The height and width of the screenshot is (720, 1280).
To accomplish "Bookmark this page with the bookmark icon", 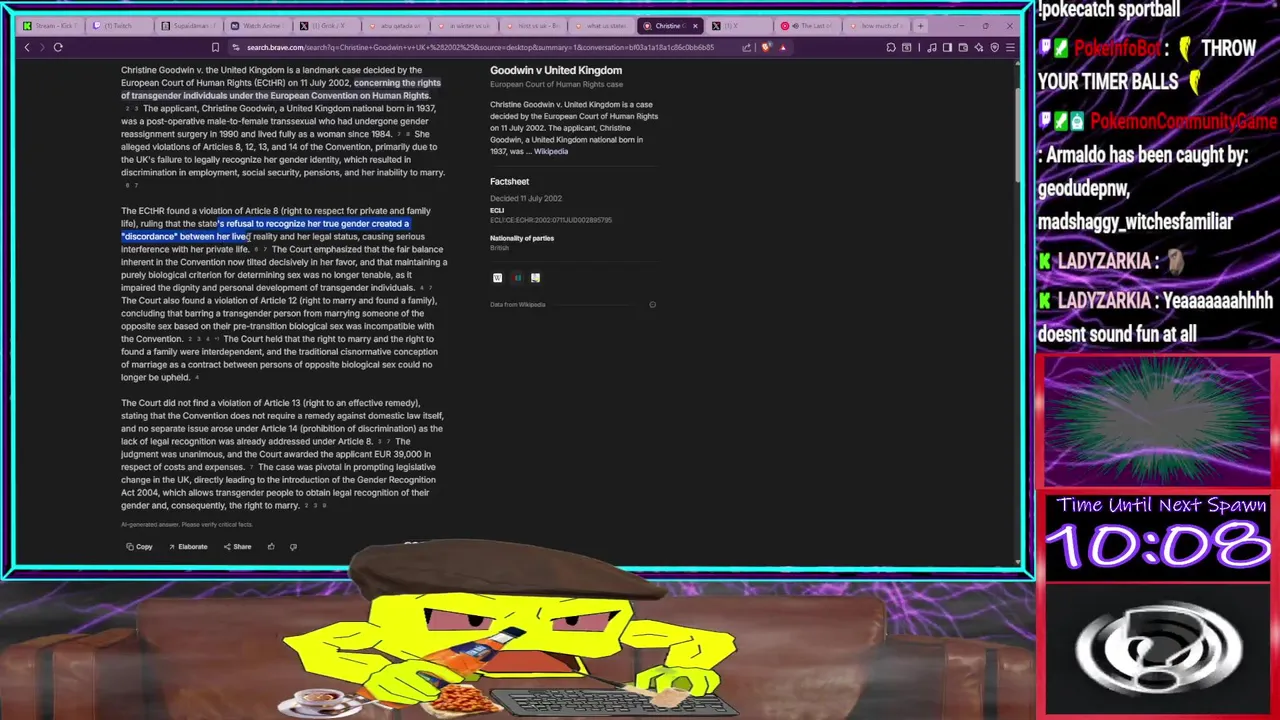I will pos(215,47).
